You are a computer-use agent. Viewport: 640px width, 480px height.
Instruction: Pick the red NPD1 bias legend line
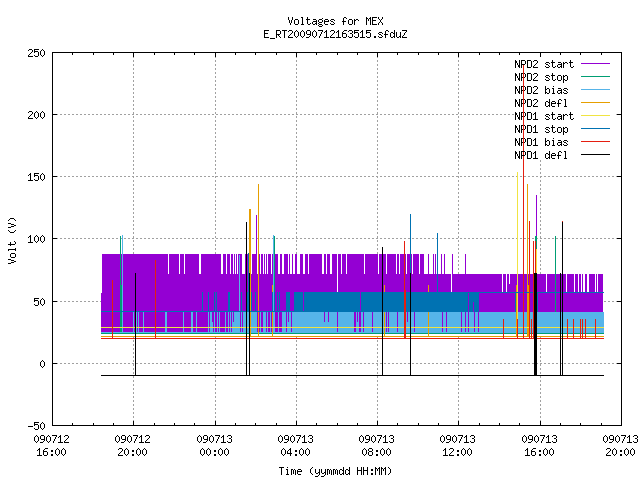(595, 142)
